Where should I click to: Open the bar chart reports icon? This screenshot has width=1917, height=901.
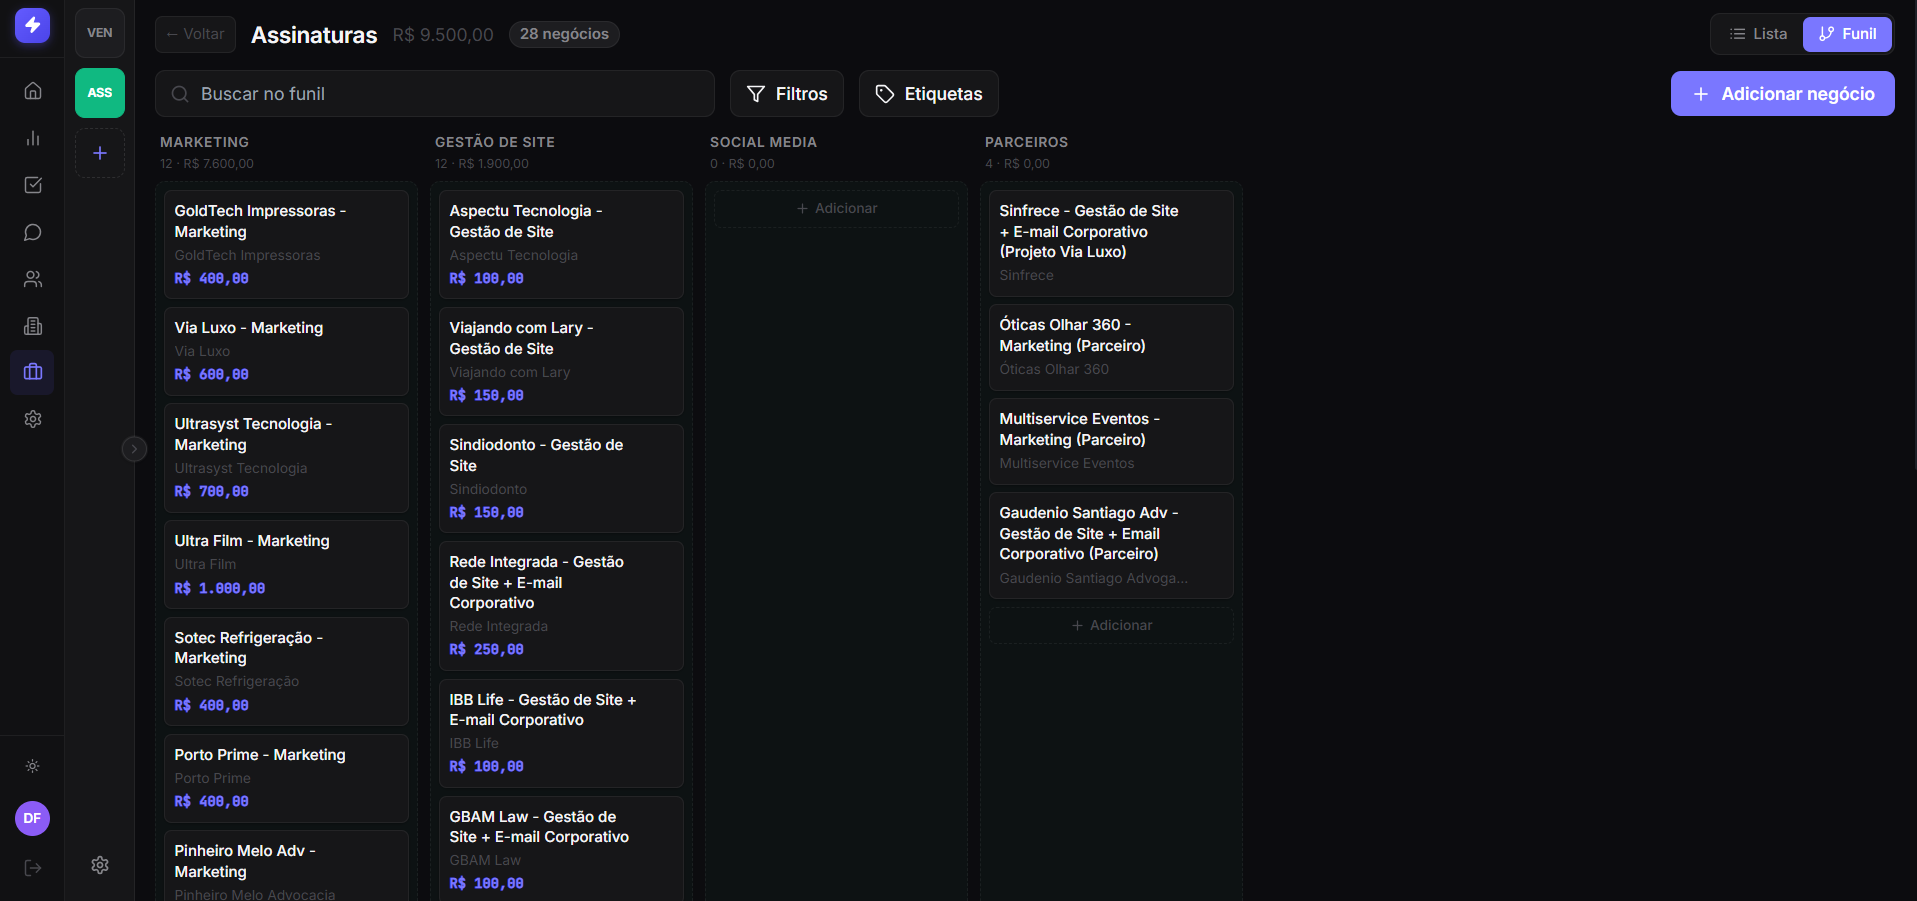click(x=33, y=138)
